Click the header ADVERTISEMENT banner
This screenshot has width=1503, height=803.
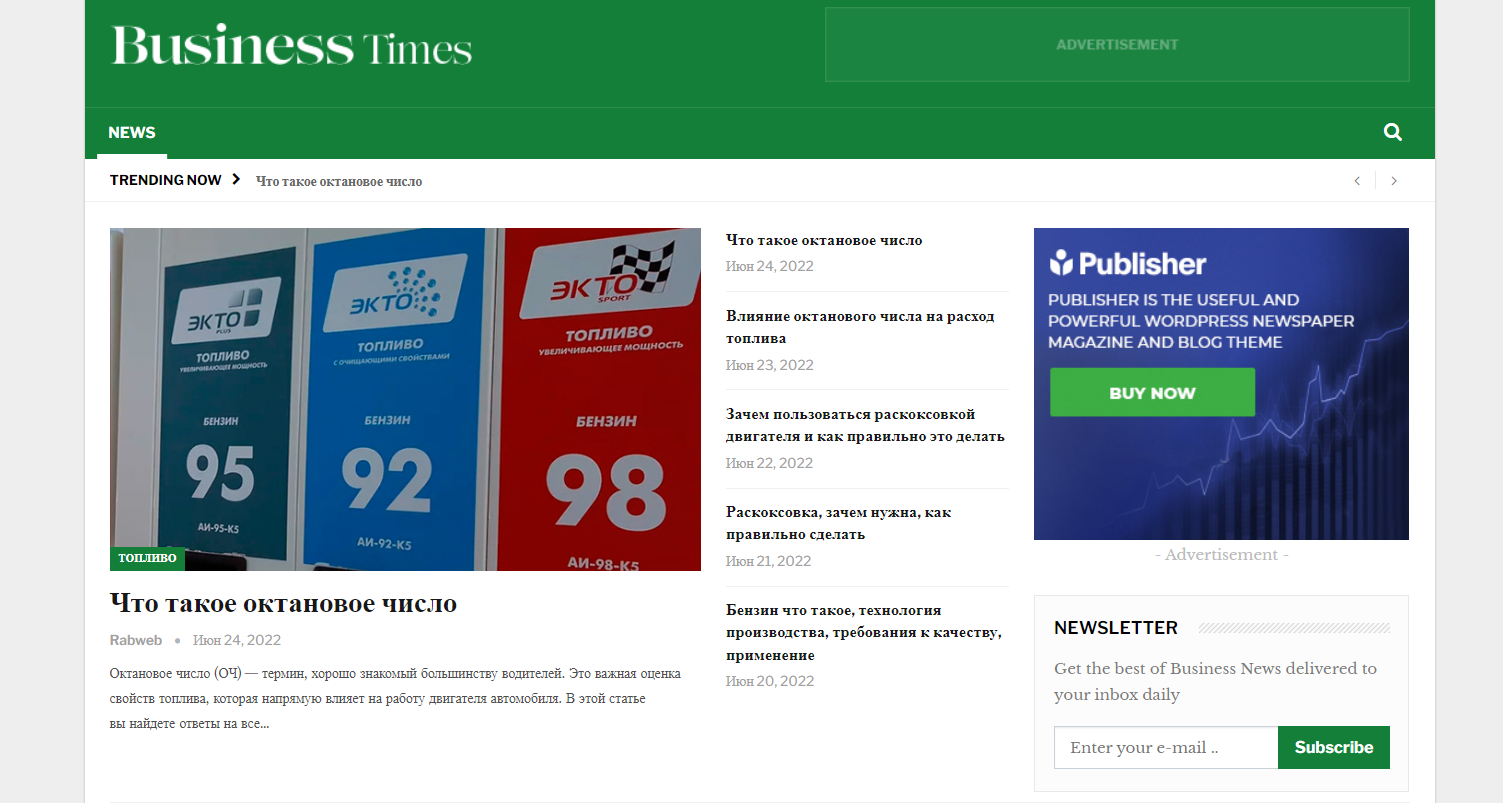click(1117, 45)
